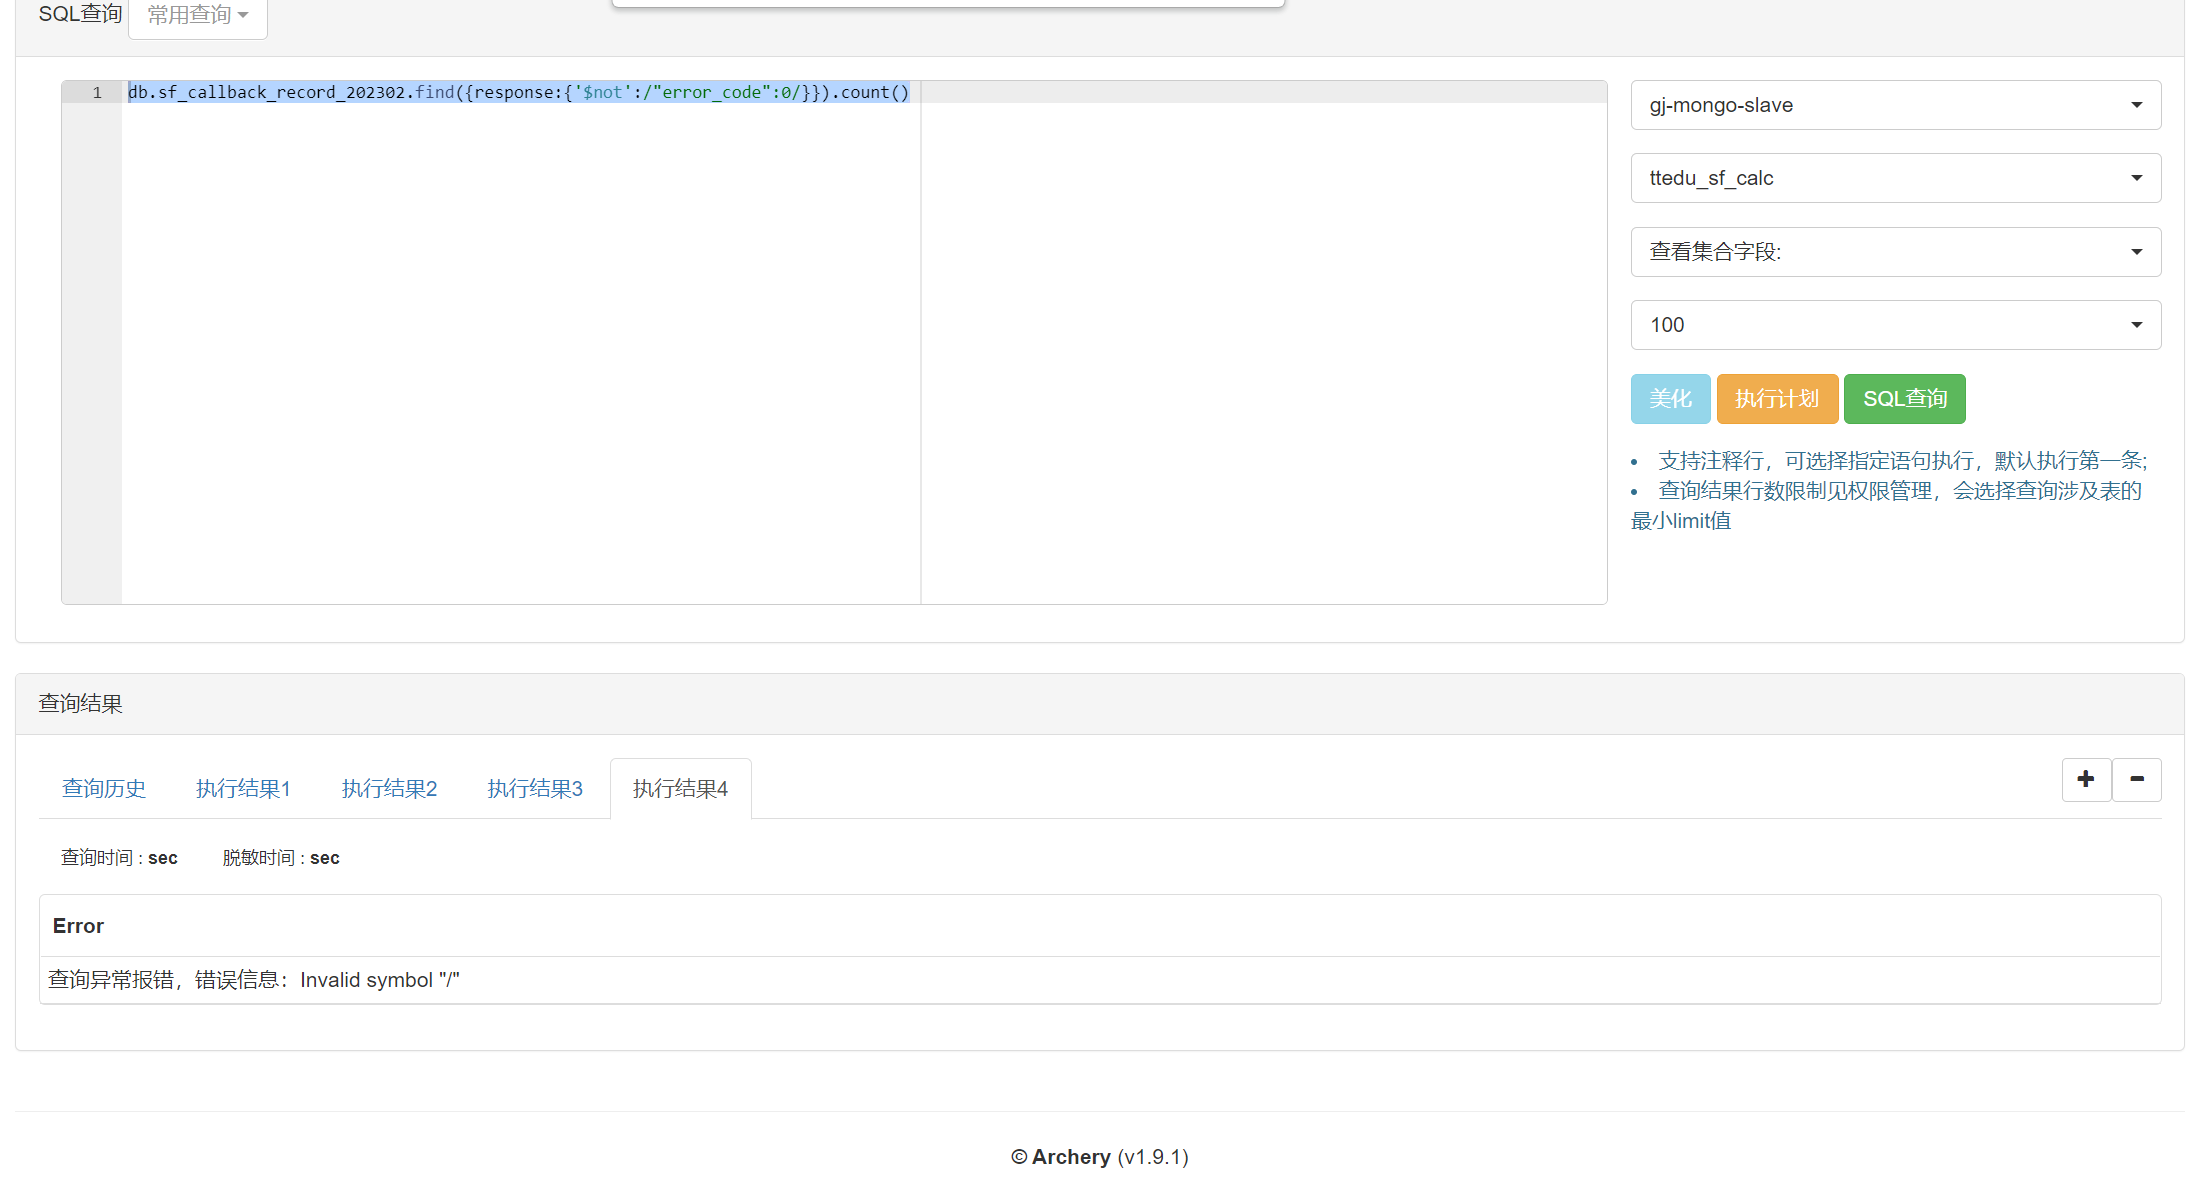Click the caret on 常用查询 button
Viewport: 2209px width, 1186px height.
(240, 15)
